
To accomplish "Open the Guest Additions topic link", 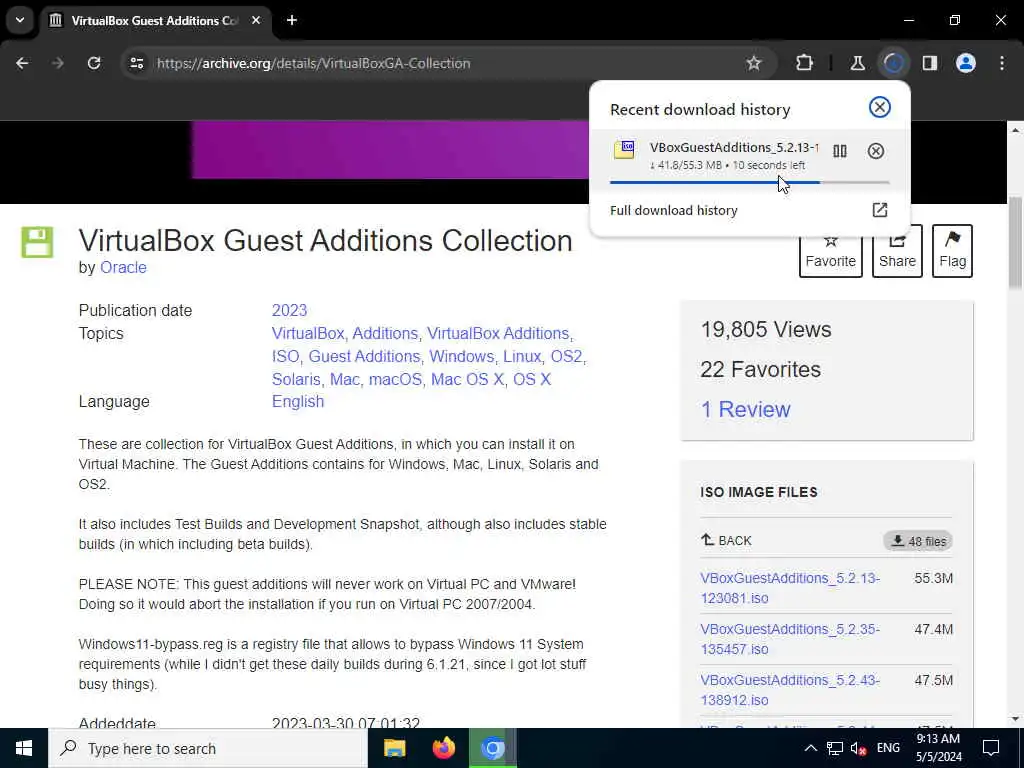I will 364,357.
